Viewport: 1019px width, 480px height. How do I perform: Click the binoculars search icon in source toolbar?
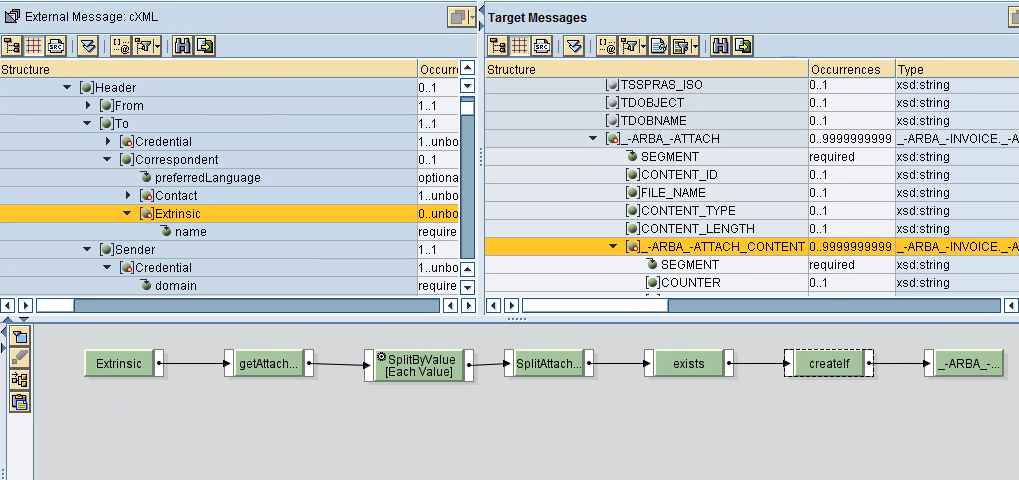pos(183,46)
